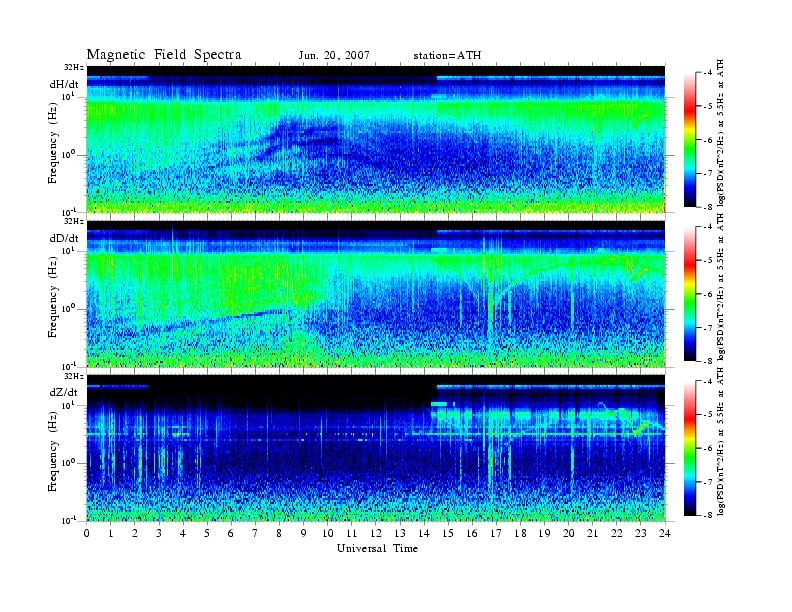Image resolution: width=792 pixels, height=612 pixels.
Task: Click hour 16 on the time axis
Action: (x=472, y=533)
